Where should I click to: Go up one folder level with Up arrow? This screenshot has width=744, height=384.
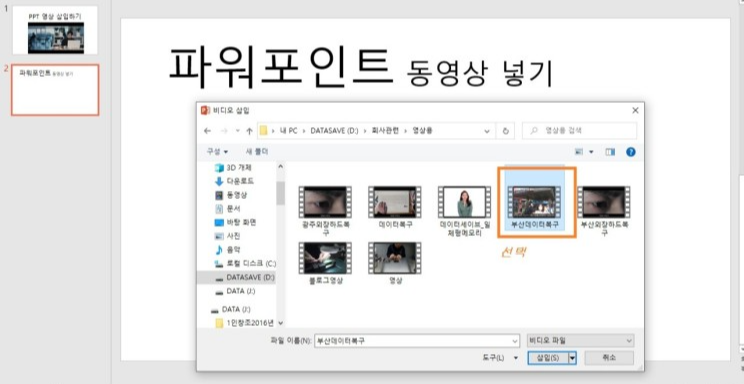click(x=249, y=131)
